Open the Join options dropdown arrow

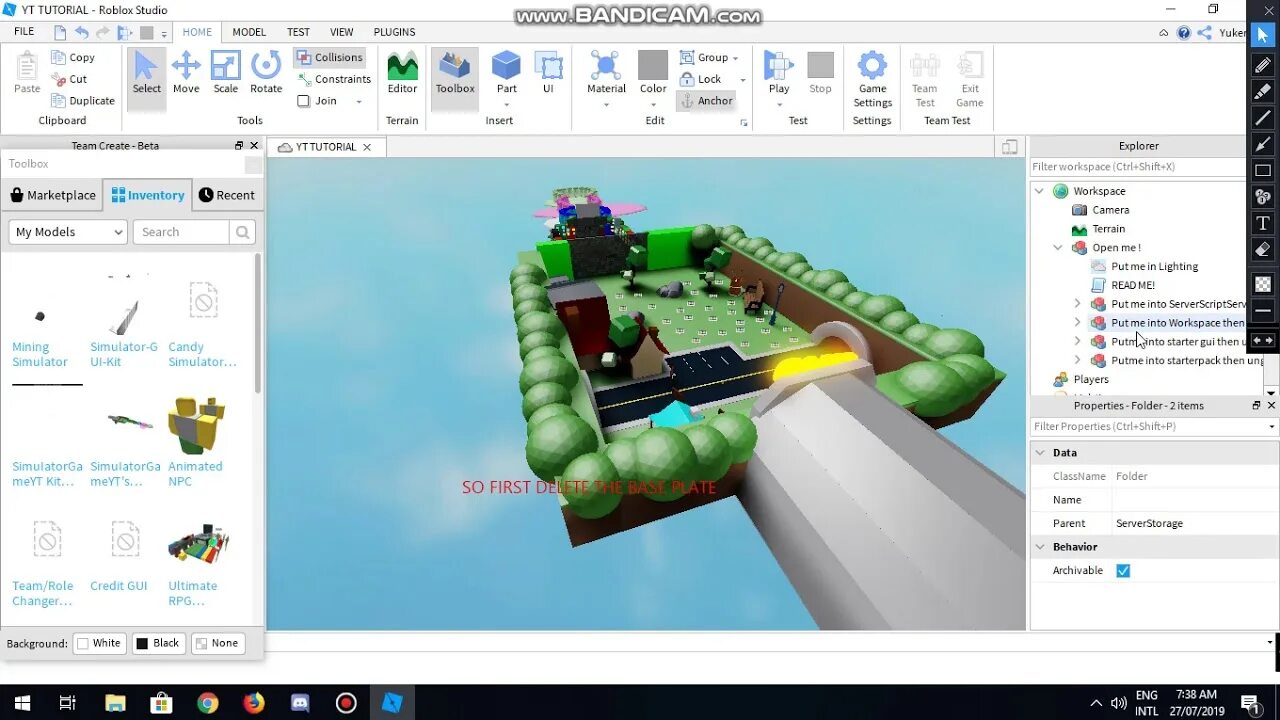359,101
